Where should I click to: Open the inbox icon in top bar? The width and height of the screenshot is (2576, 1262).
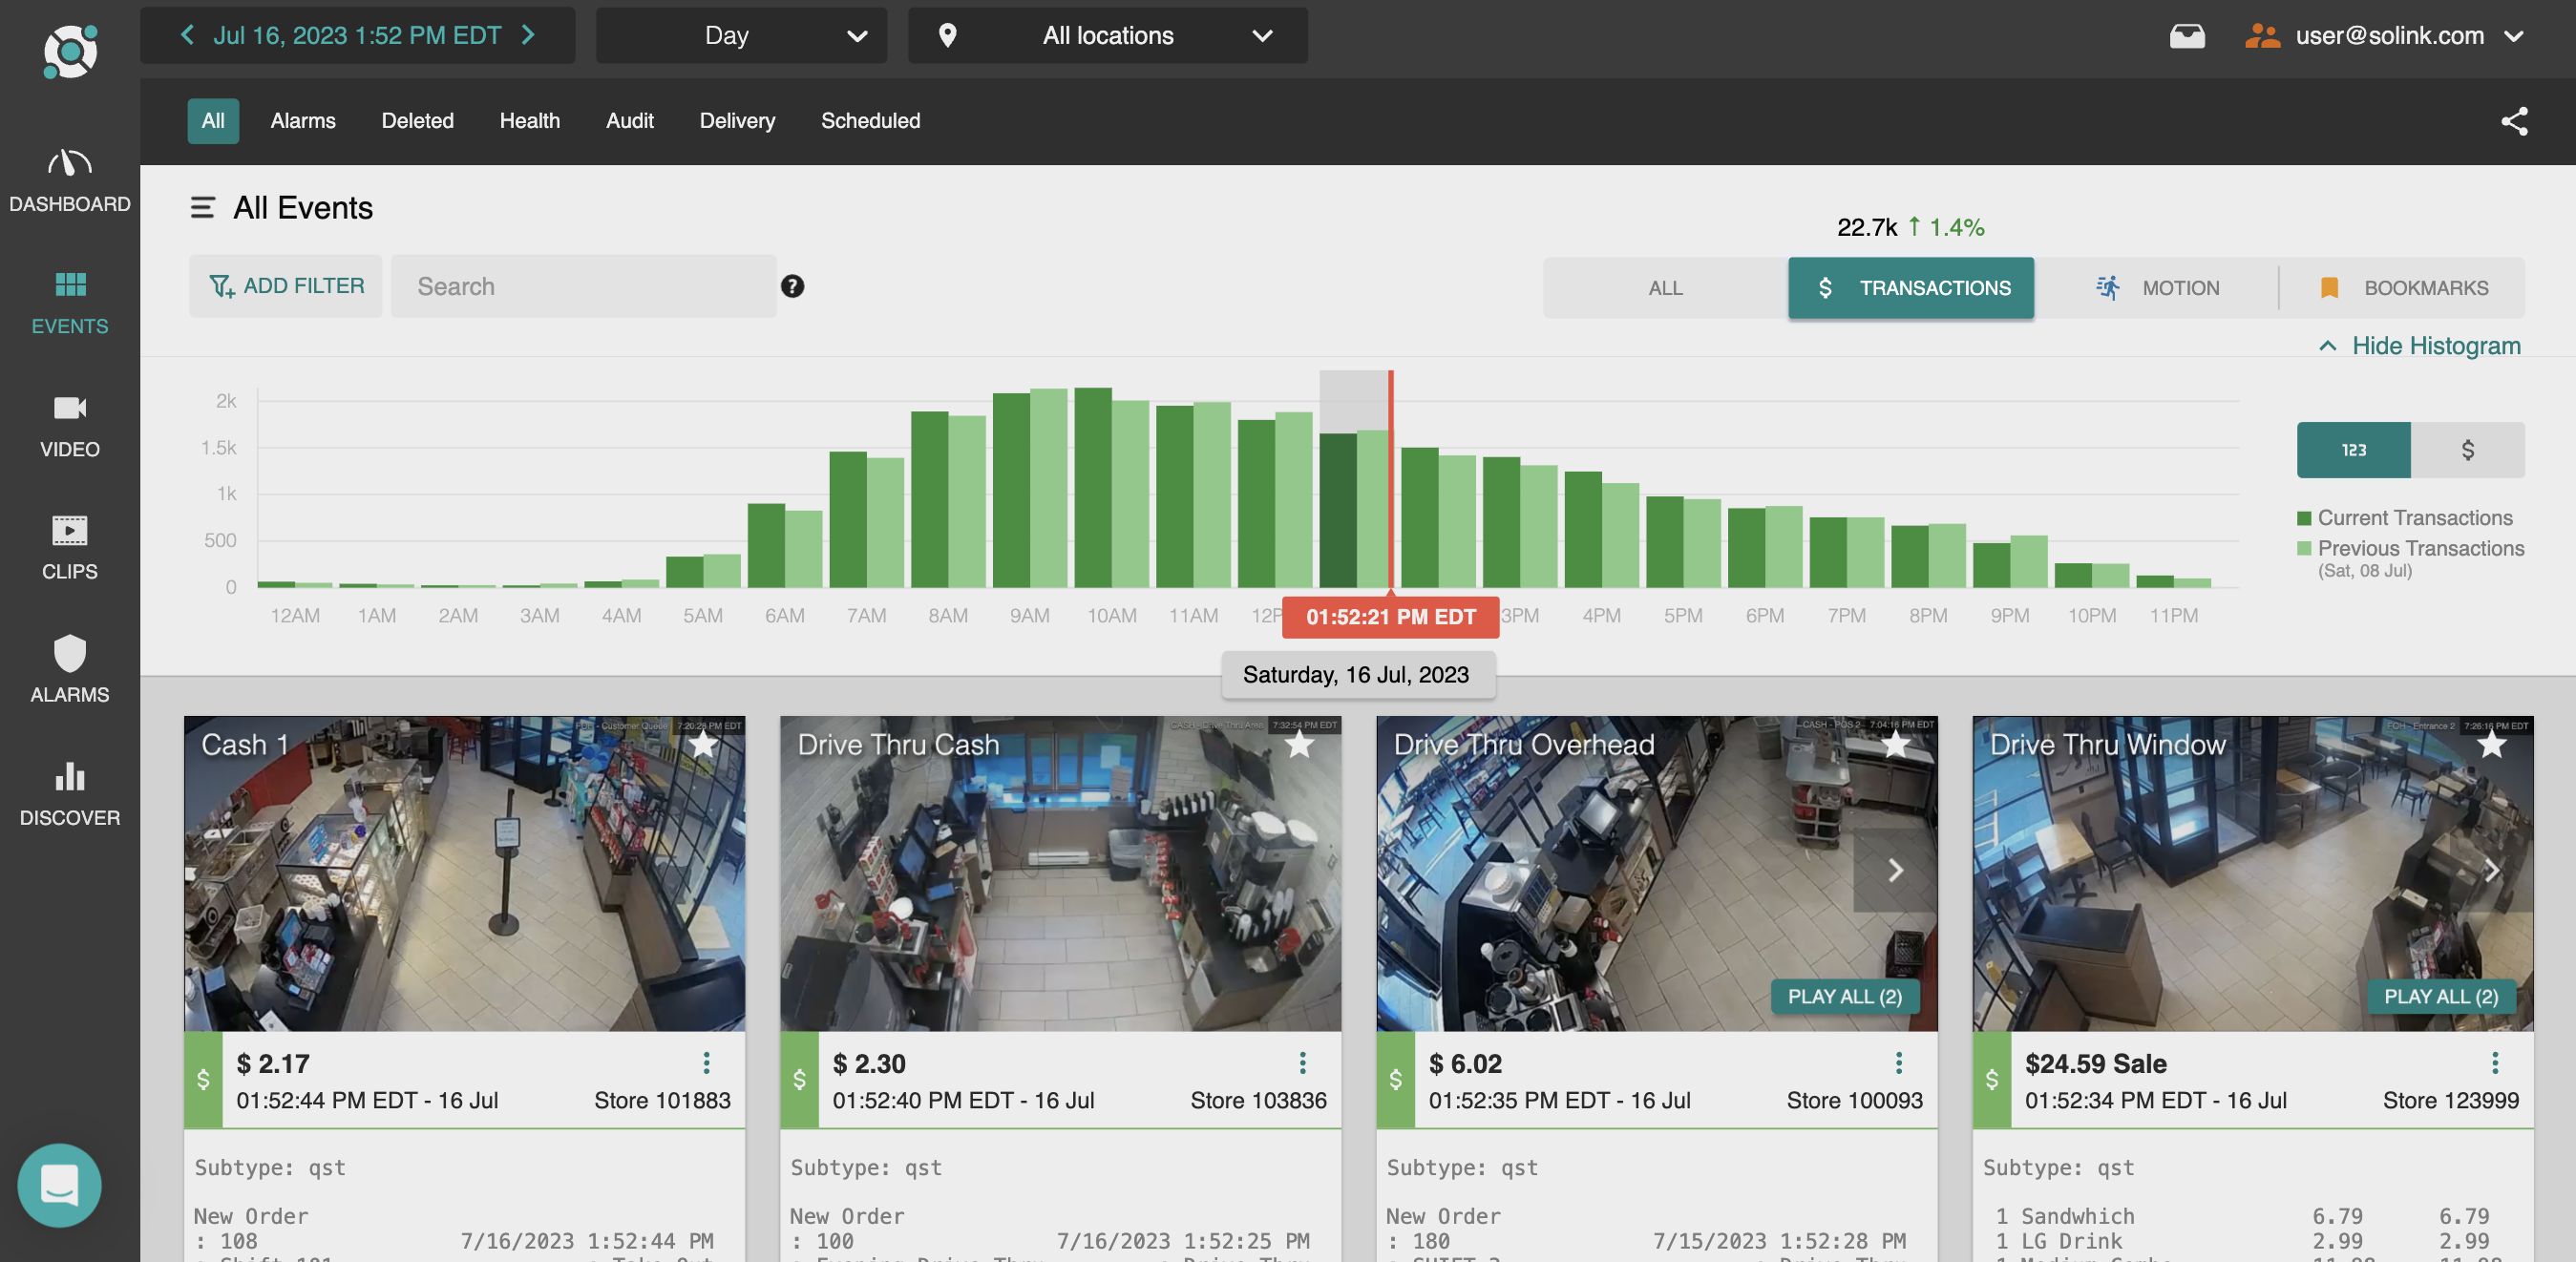click(2187, 35)
